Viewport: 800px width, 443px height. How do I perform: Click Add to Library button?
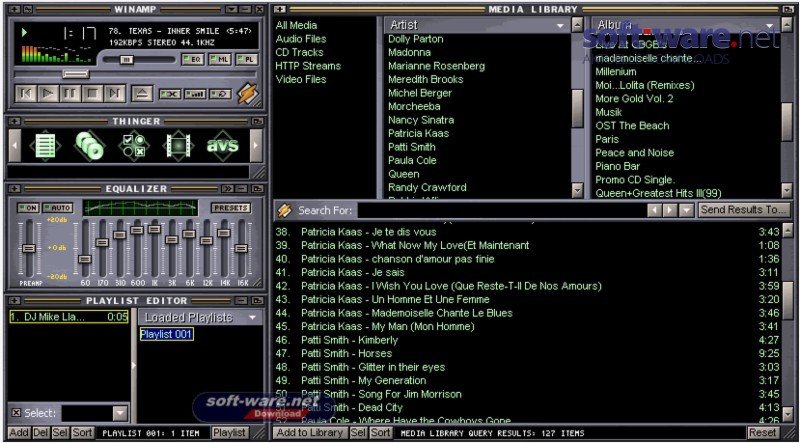310,433
